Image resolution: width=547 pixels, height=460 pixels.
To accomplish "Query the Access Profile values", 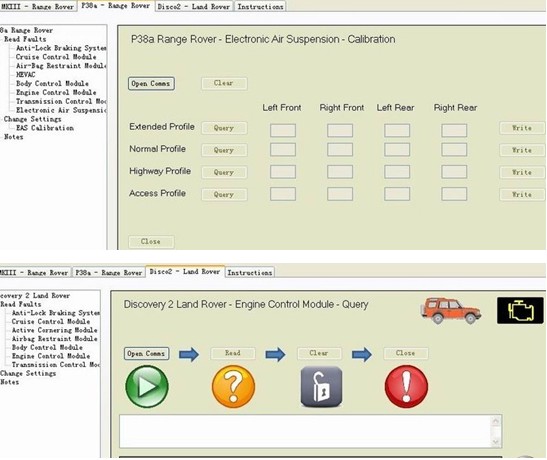I will [224, 195].
